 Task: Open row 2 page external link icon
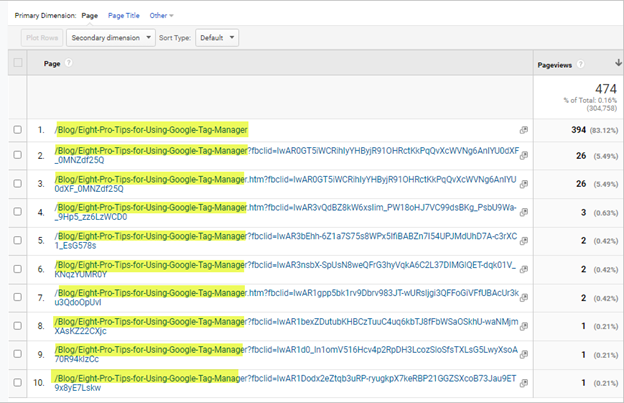click(524, 156)
